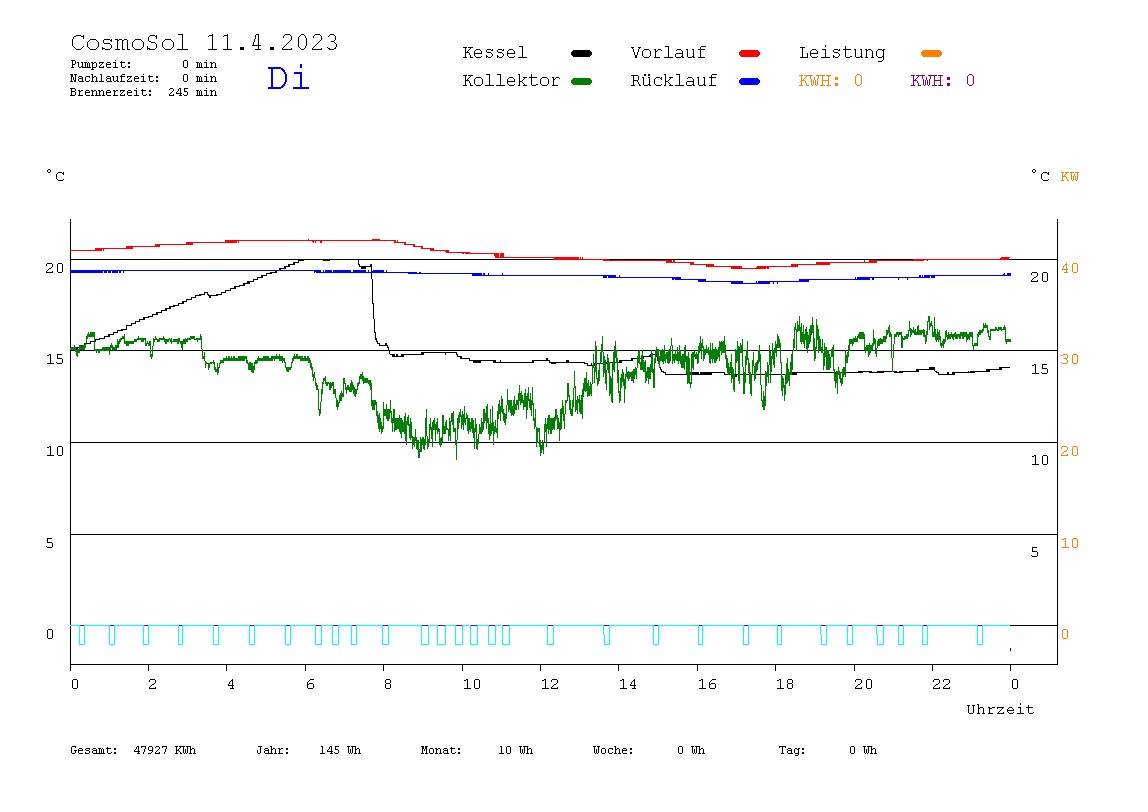Click the cyan burner pulse at hour 12

551,635
